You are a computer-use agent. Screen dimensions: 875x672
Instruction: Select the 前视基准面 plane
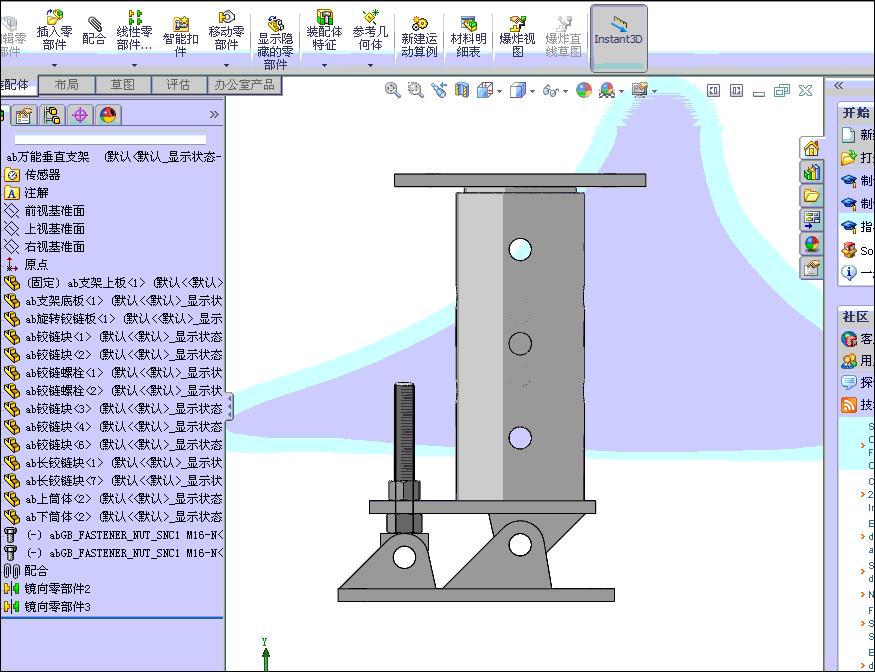point(55,210)
